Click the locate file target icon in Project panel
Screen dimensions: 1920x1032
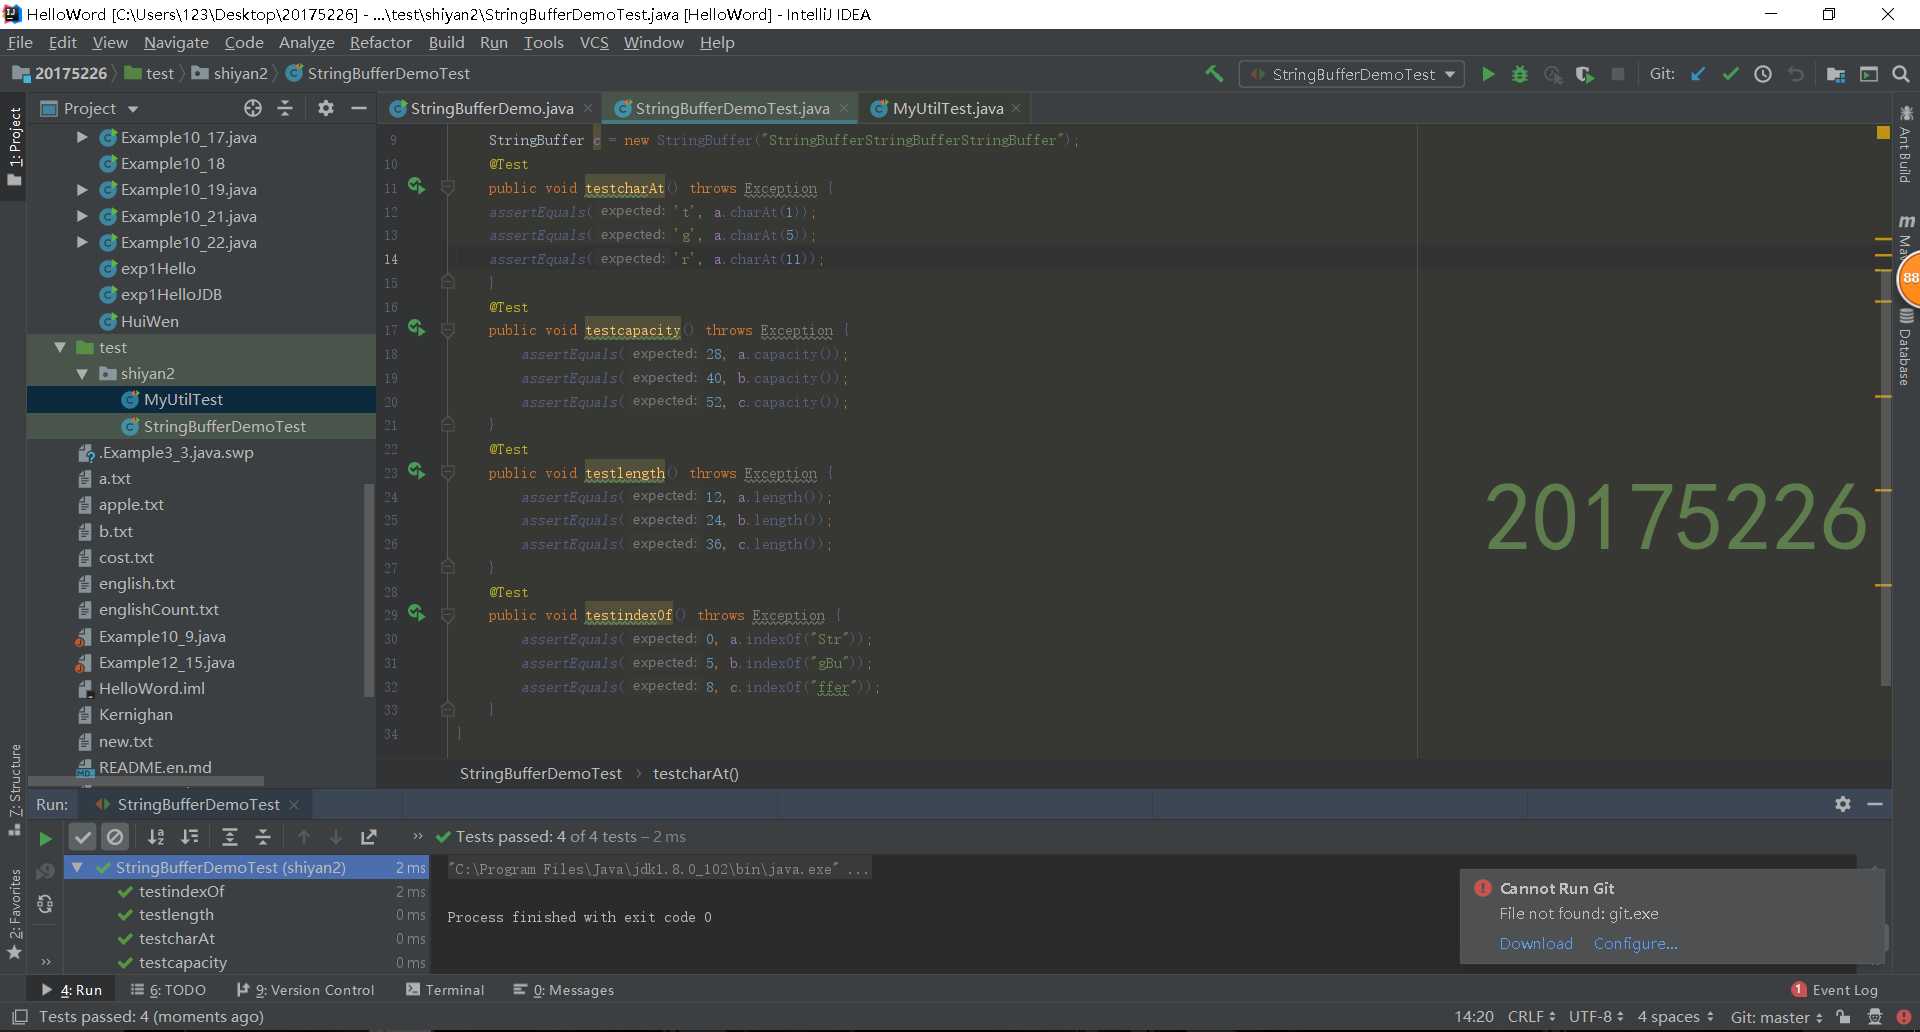[x=253, y=108]
